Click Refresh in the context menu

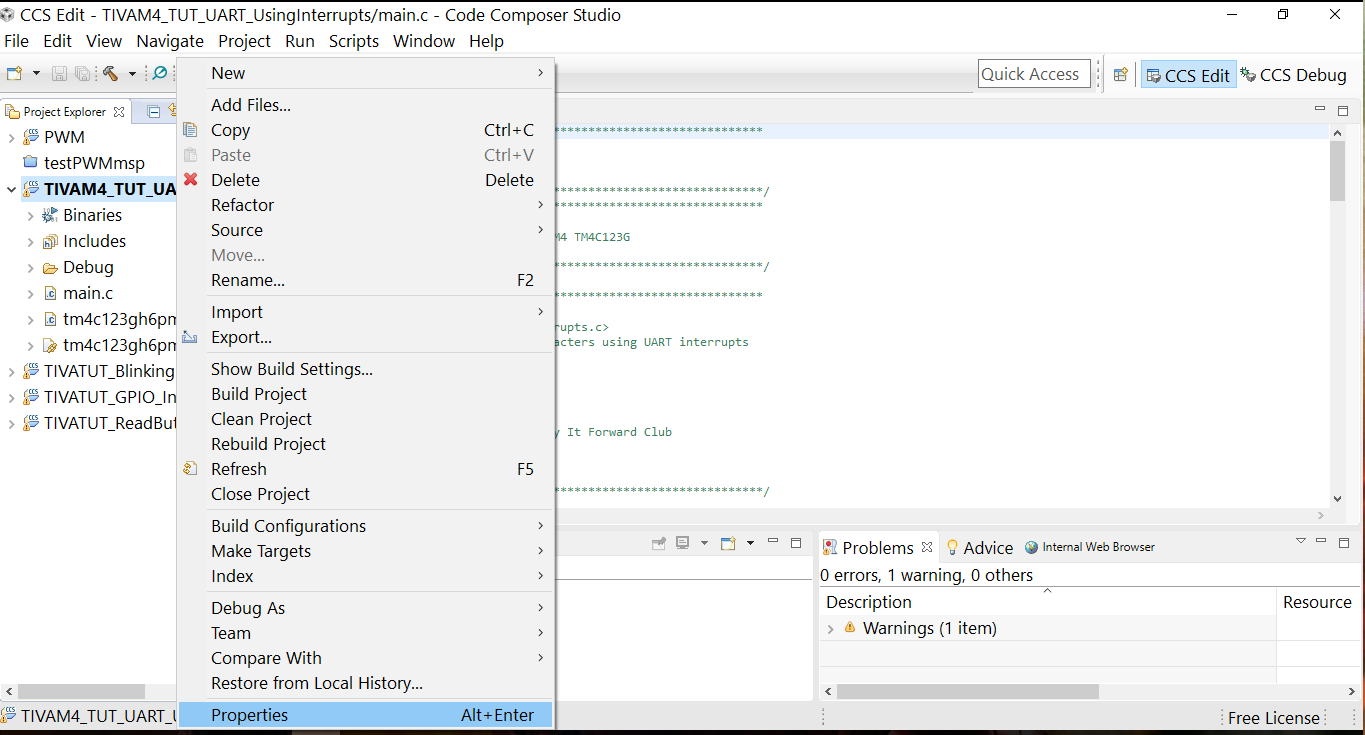tap(365, 469)
